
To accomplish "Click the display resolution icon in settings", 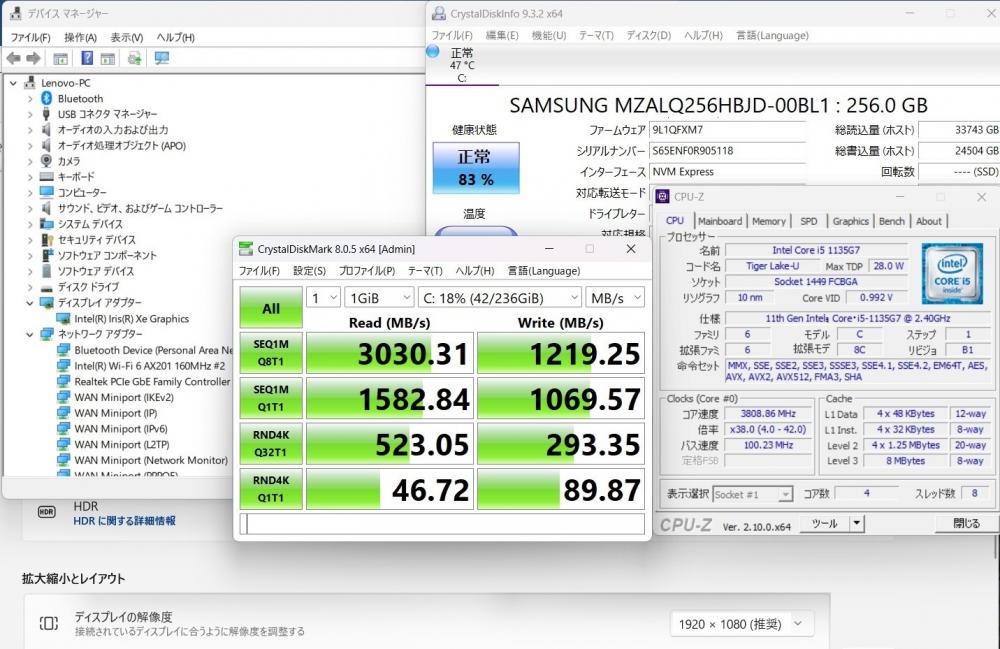I will 48,623.
